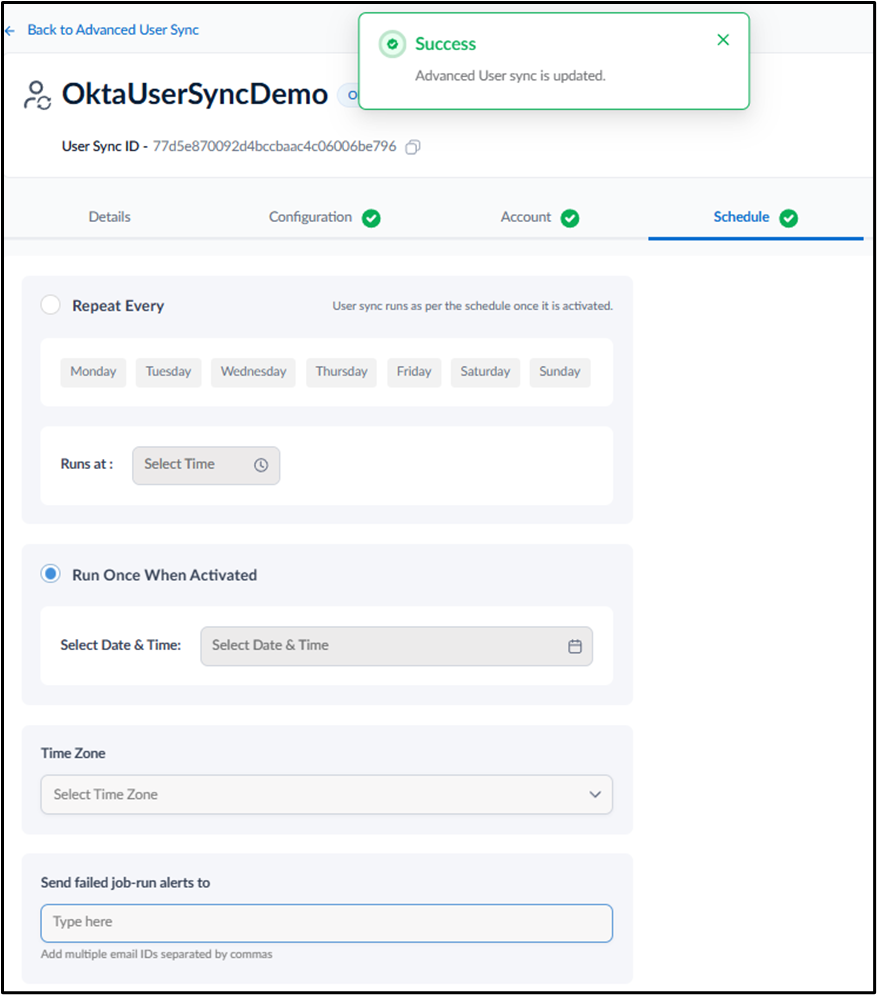
Task: Select the Schedule tab
Action: (x=741, y=217)
